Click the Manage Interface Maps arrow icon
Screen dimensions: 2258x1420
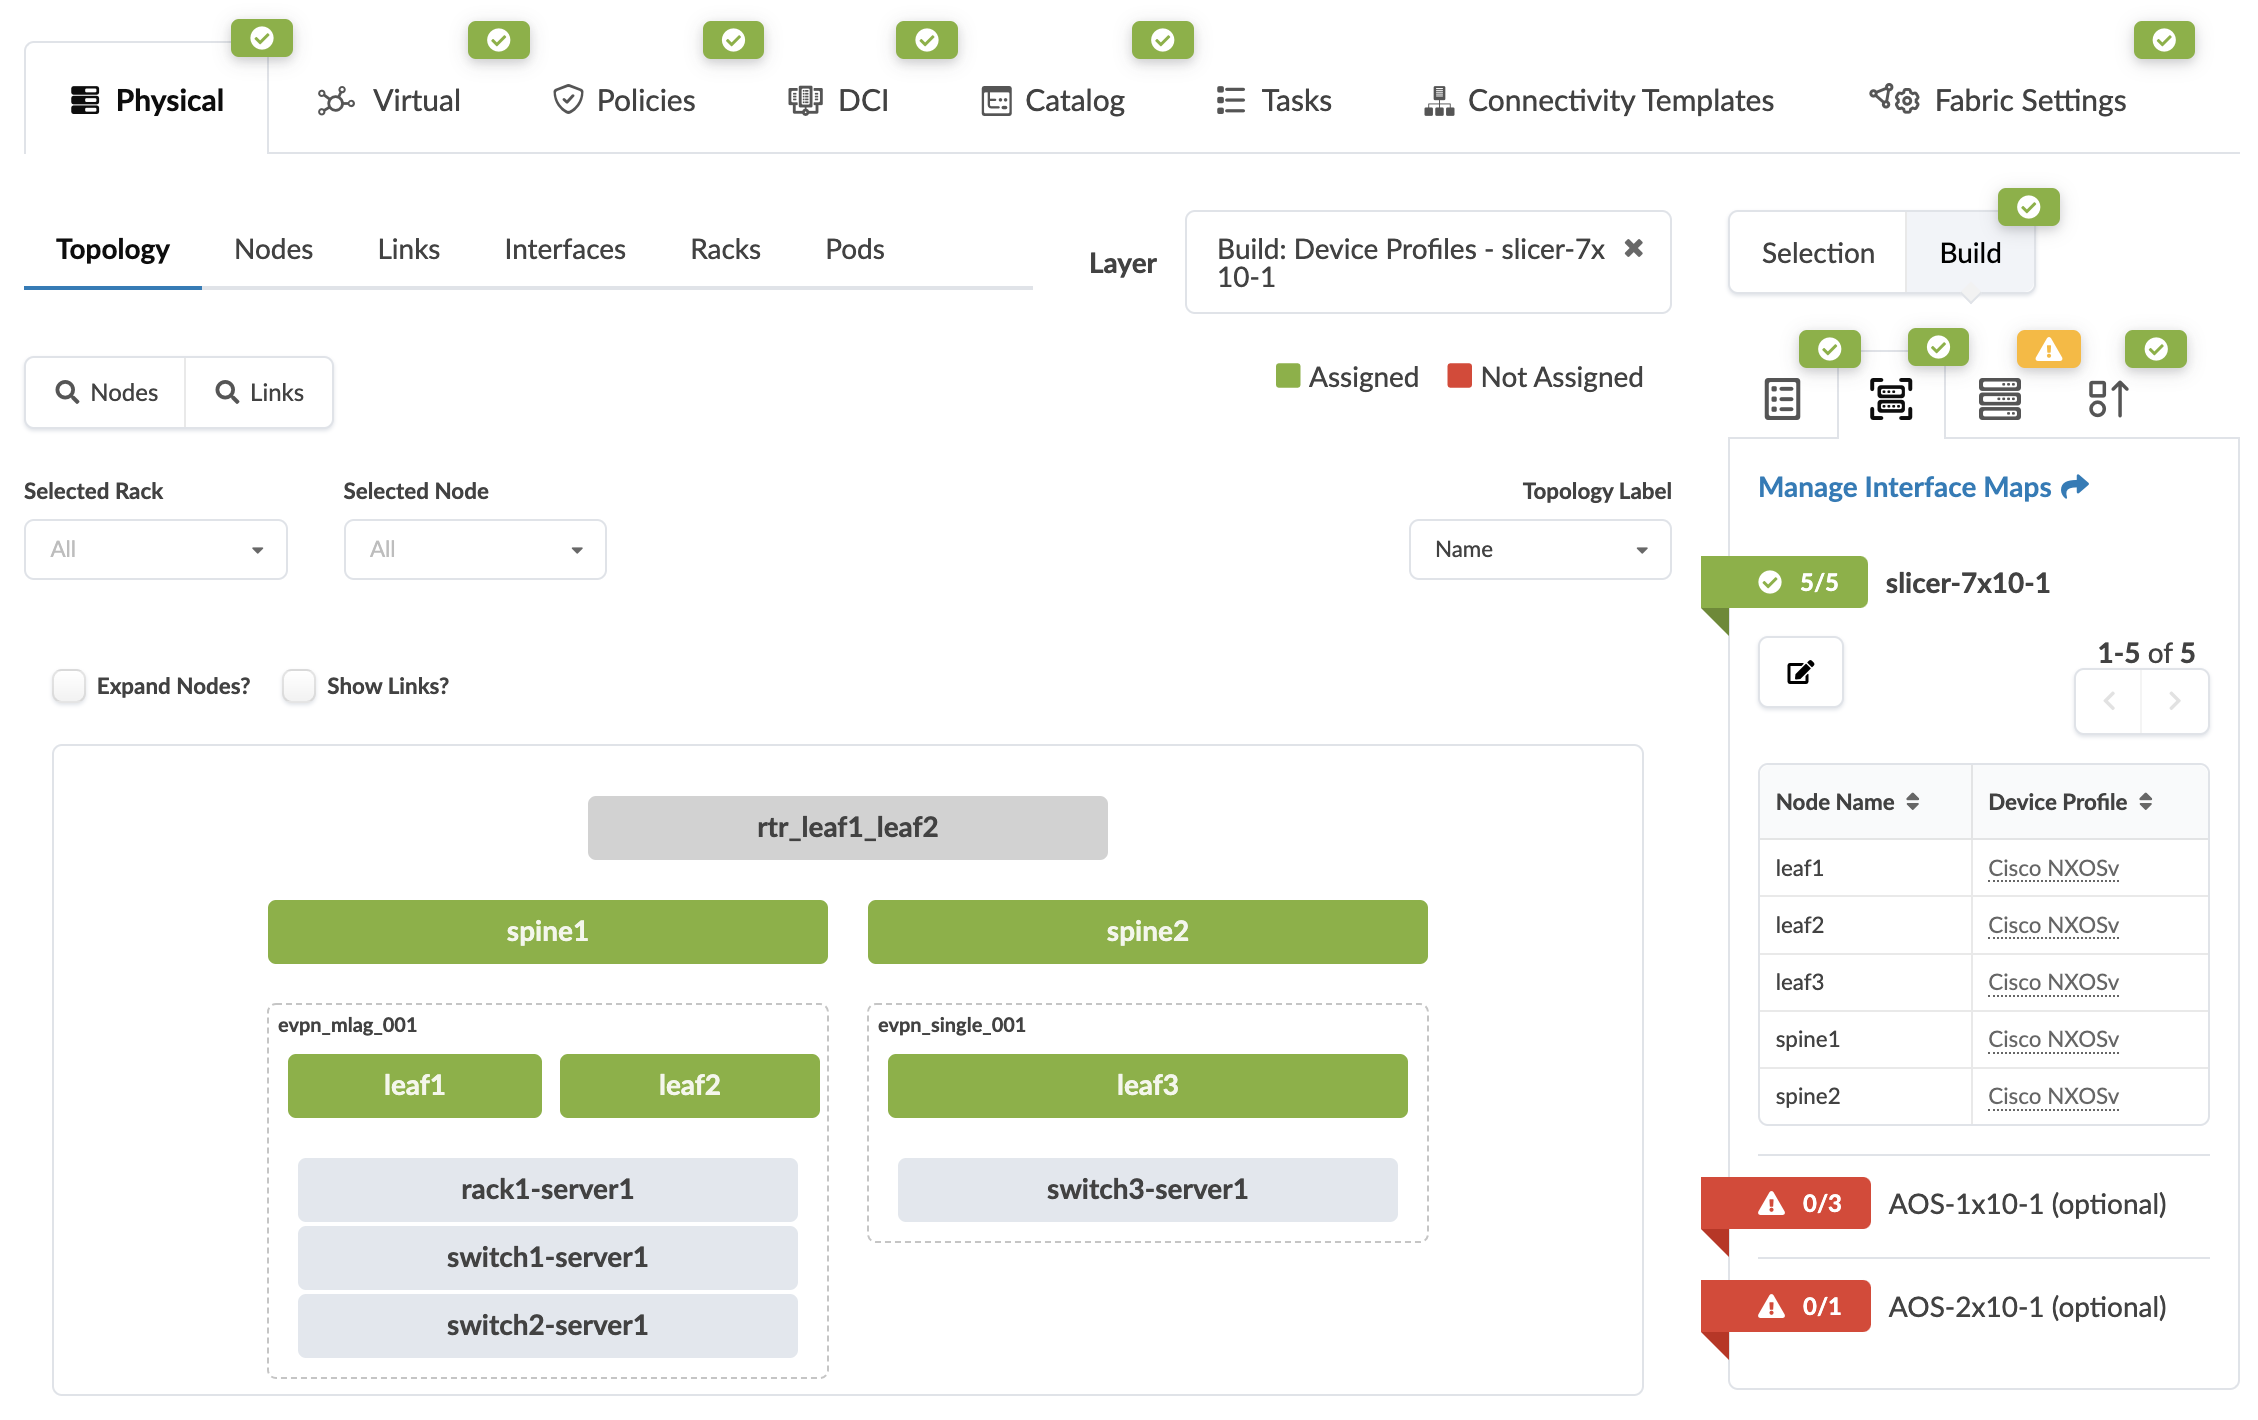[2075, 486]
